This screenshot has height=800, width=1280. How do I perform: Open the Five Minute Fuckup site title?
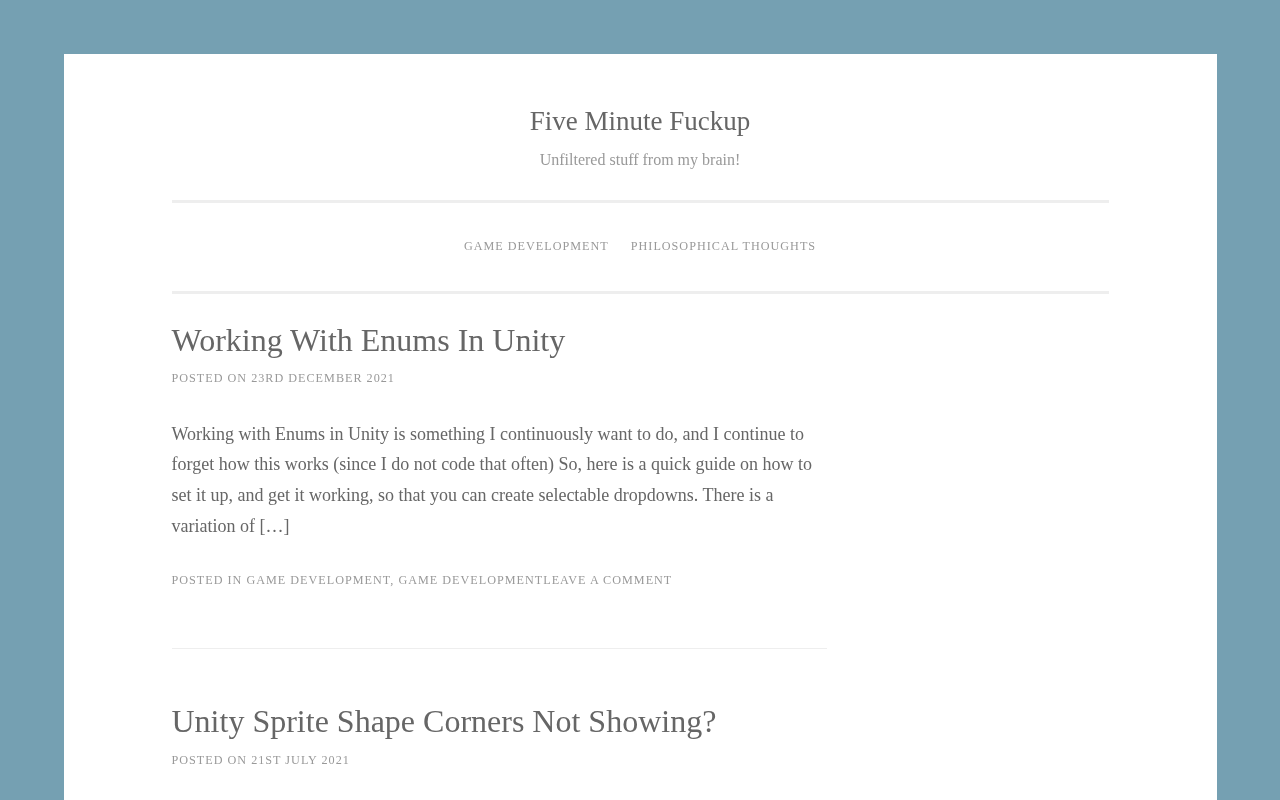tap(639, 121)
